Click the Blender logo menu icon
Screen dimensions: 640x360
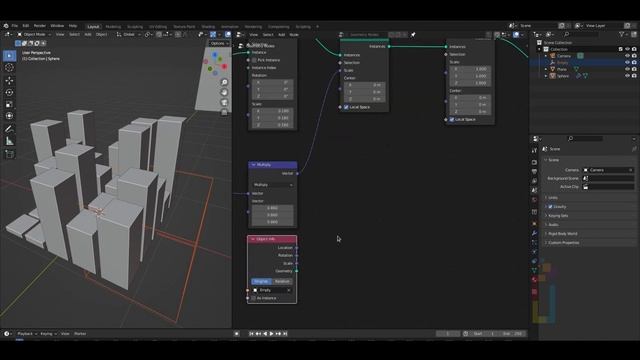click(x=6, y=26)
